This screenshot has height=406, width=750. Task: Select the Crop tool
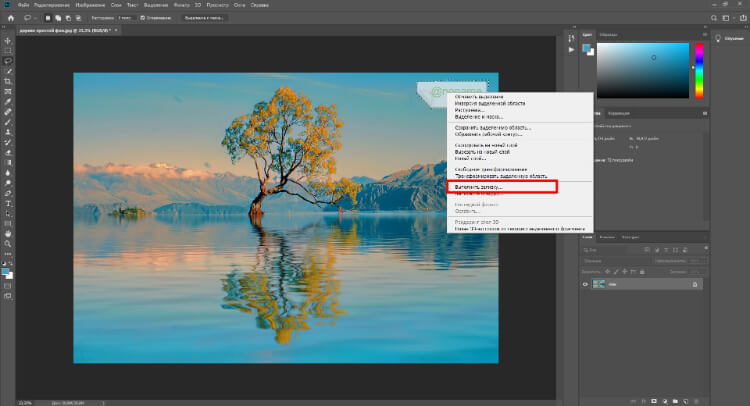tap(8, 81)
